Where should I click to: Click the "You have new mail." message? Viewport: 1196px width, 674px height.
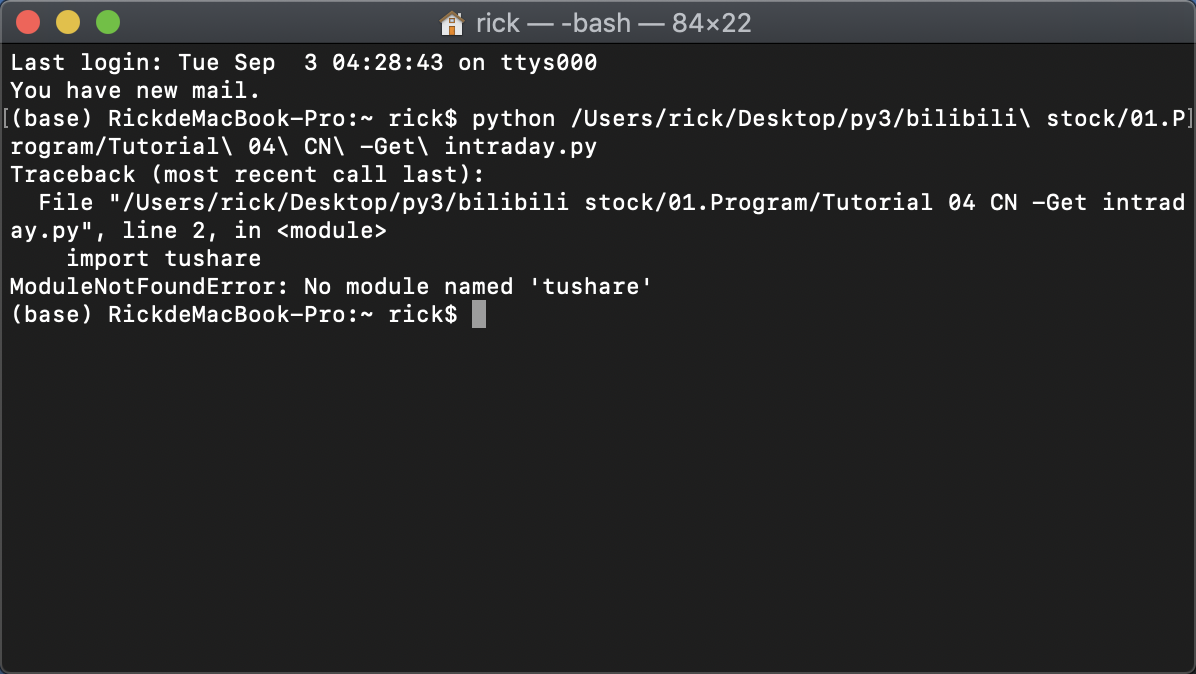(x=135, y=91)
